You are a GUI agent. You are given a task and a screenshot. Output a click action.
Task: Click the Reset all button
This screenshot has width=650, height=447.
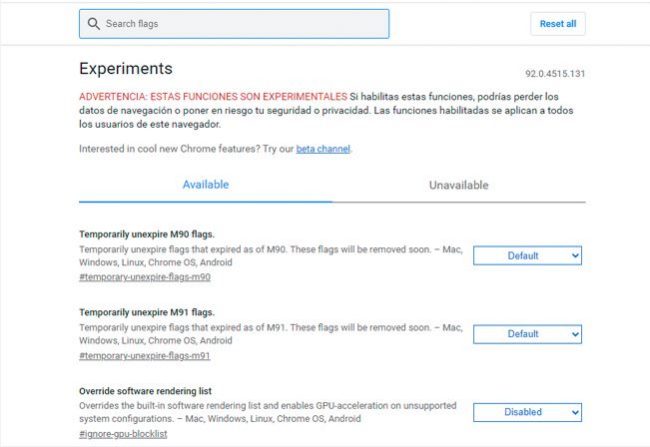(x=558, y=24)
